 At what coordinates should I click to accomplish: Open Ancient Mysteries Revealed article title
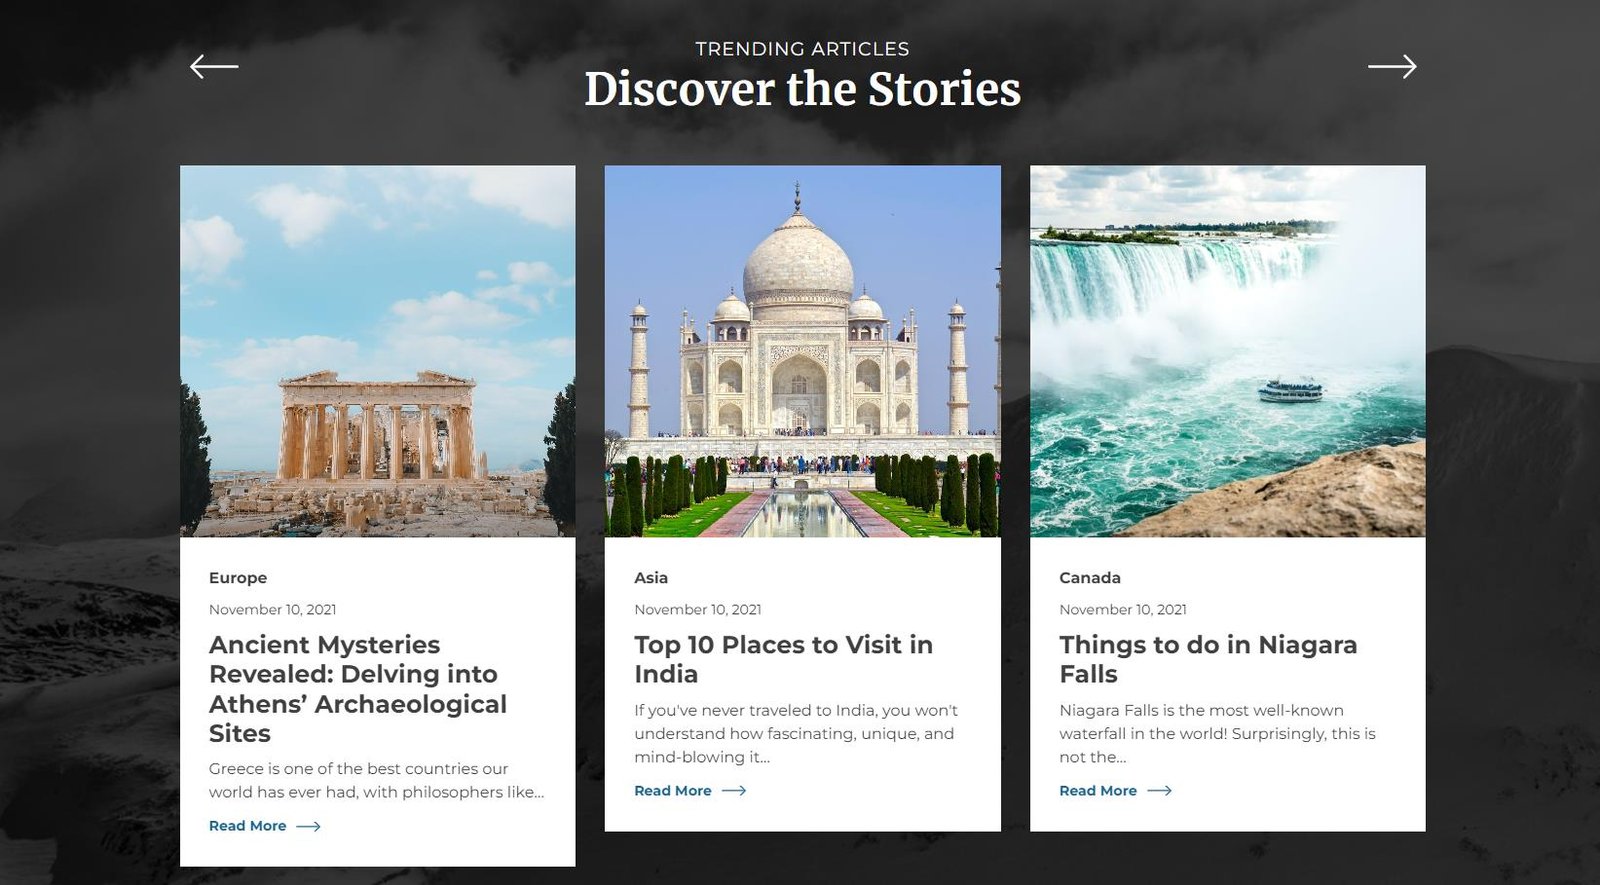tap(358, 689)
